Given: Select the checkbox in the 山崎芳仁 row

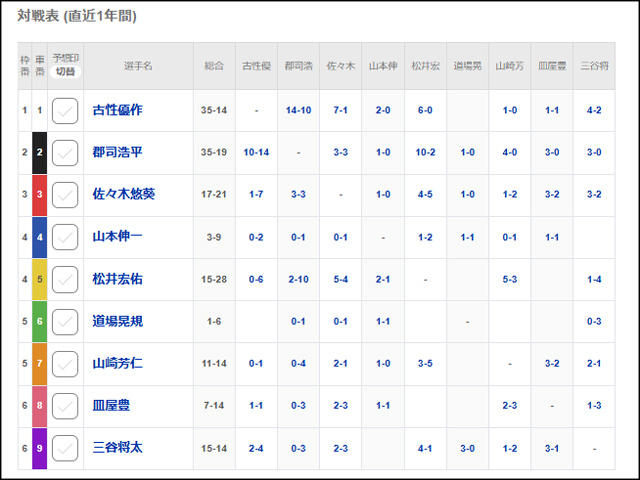Looking at the screenshot, I should pyautogui.click(x=65, y=363).
